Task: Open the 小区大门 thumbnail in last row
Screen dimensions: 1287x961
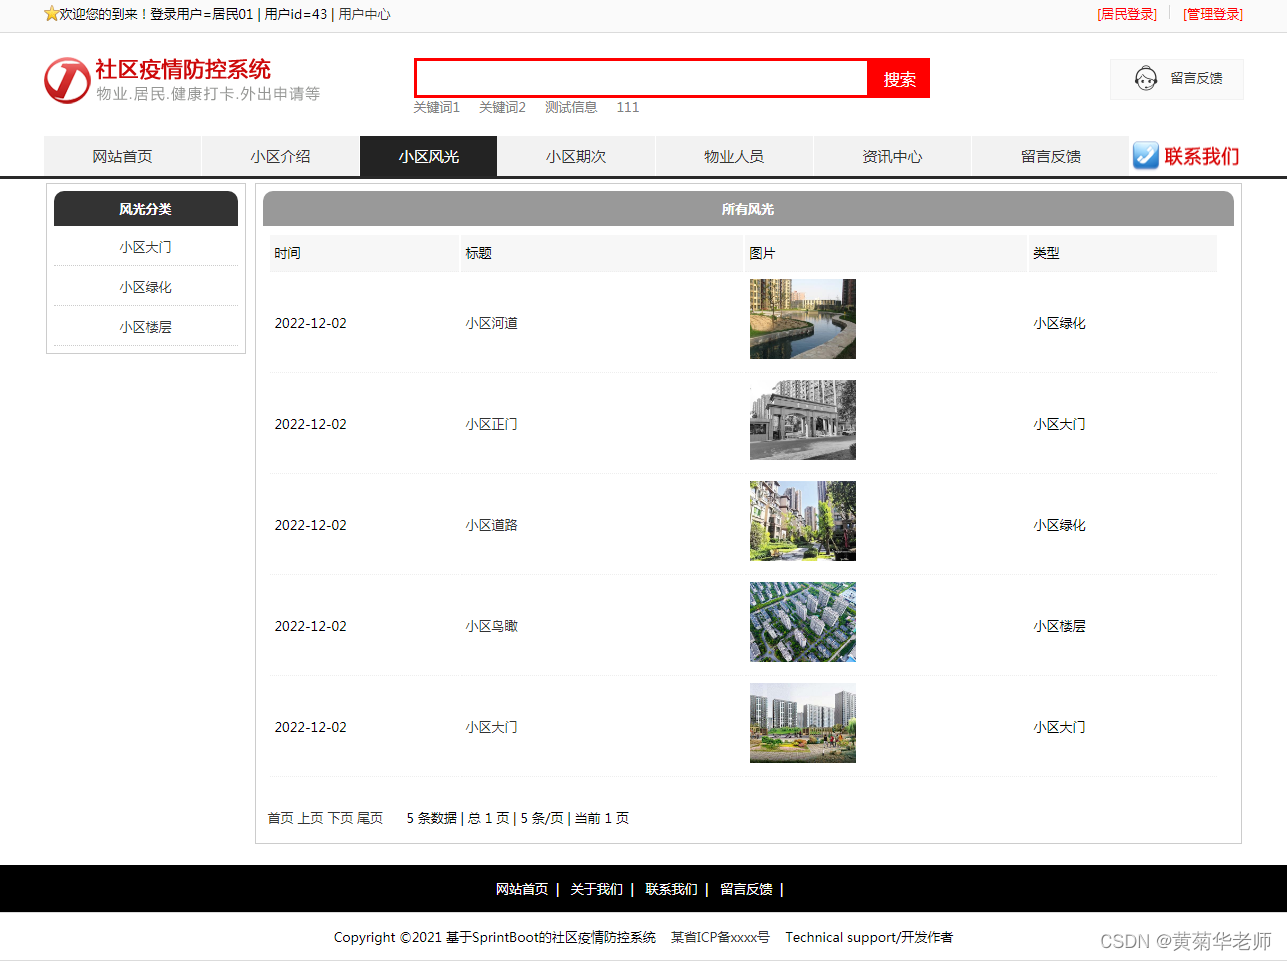Action: (803, 723)
